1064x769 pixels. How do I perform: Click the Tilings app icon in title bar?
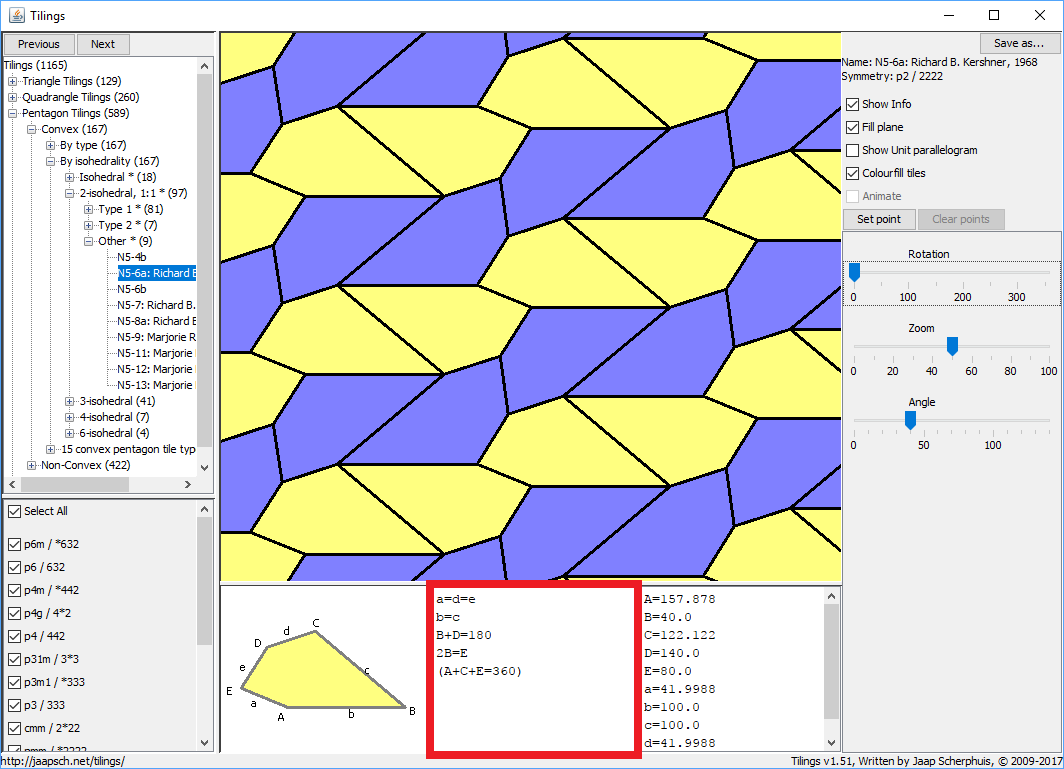click(17, 15)
